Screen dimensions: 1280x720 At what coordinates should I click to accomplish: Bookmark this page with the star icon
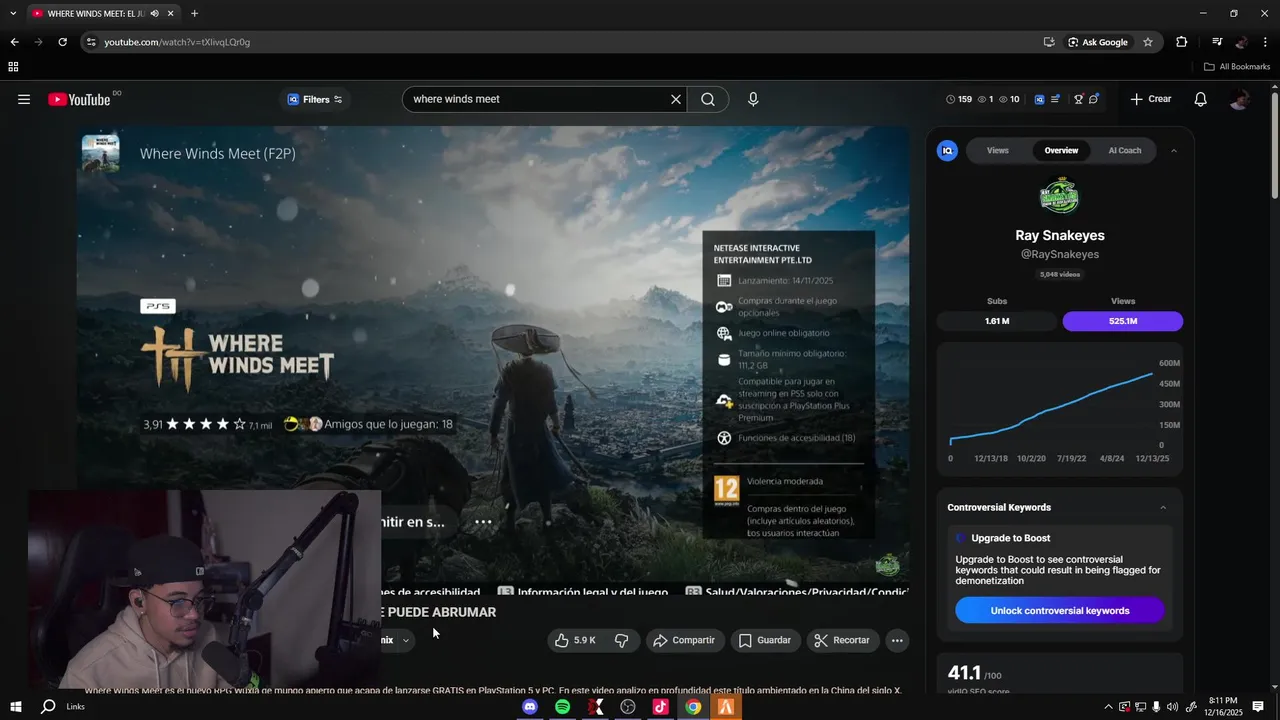pos(1148,42)
